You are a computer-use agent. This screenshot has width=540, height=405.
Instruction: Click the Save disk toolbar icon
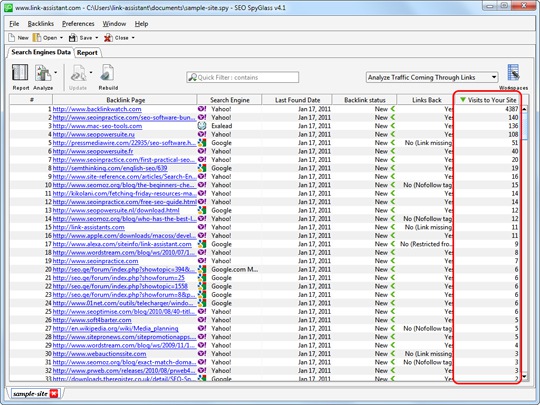73,38
